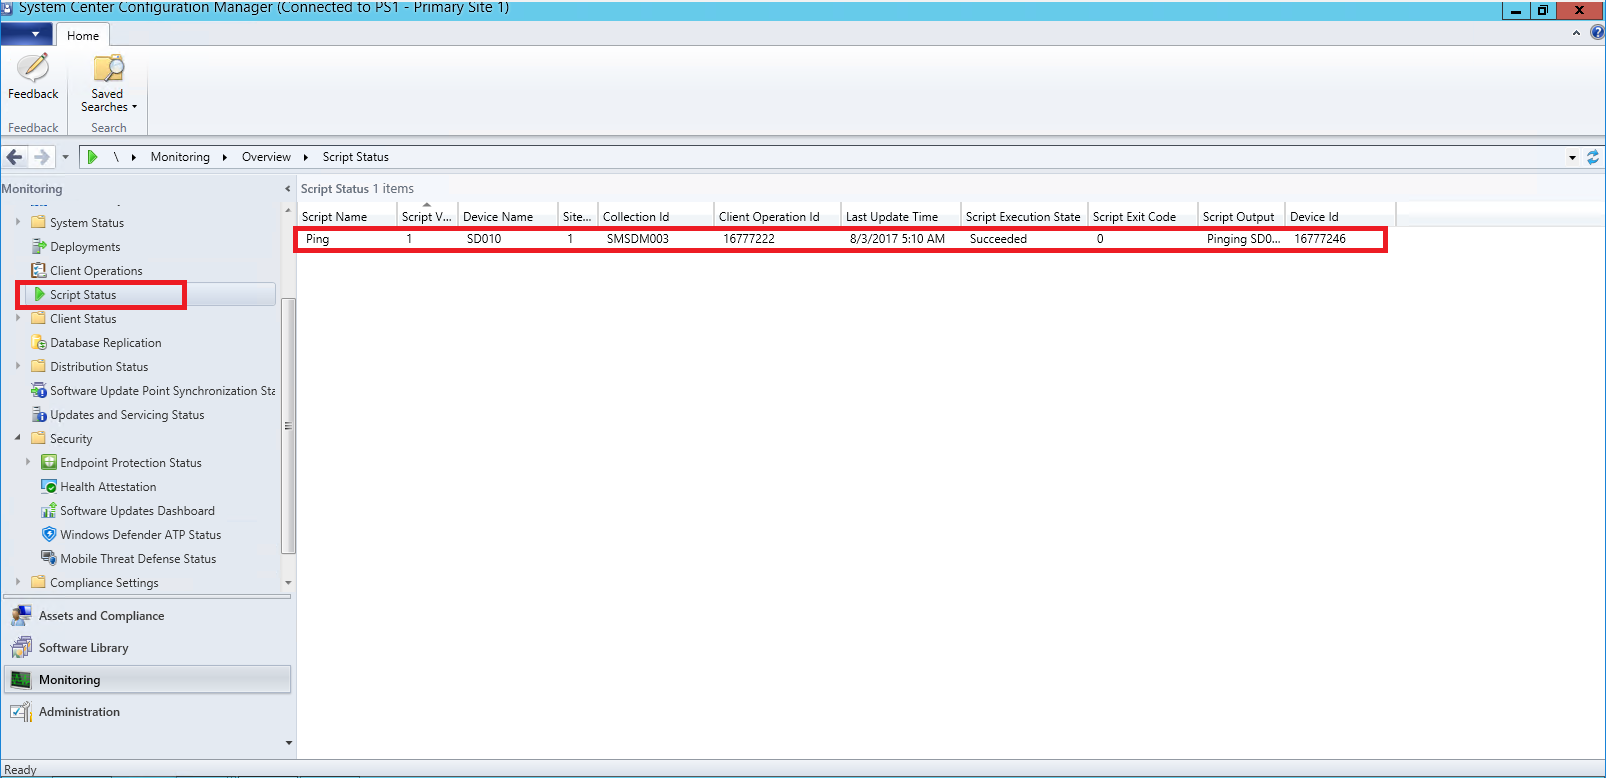
Task: Click the Assets and Compliance workspace icon
Action: tap(21, 616)
